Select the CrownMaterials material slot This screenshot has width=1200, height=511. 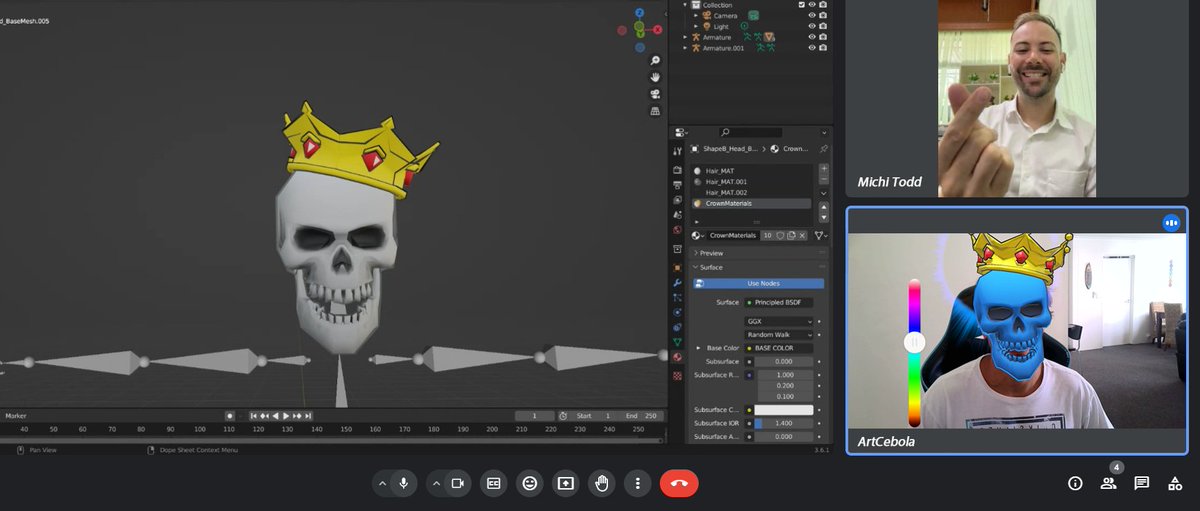pyautogui.click(x=750, y=203)
